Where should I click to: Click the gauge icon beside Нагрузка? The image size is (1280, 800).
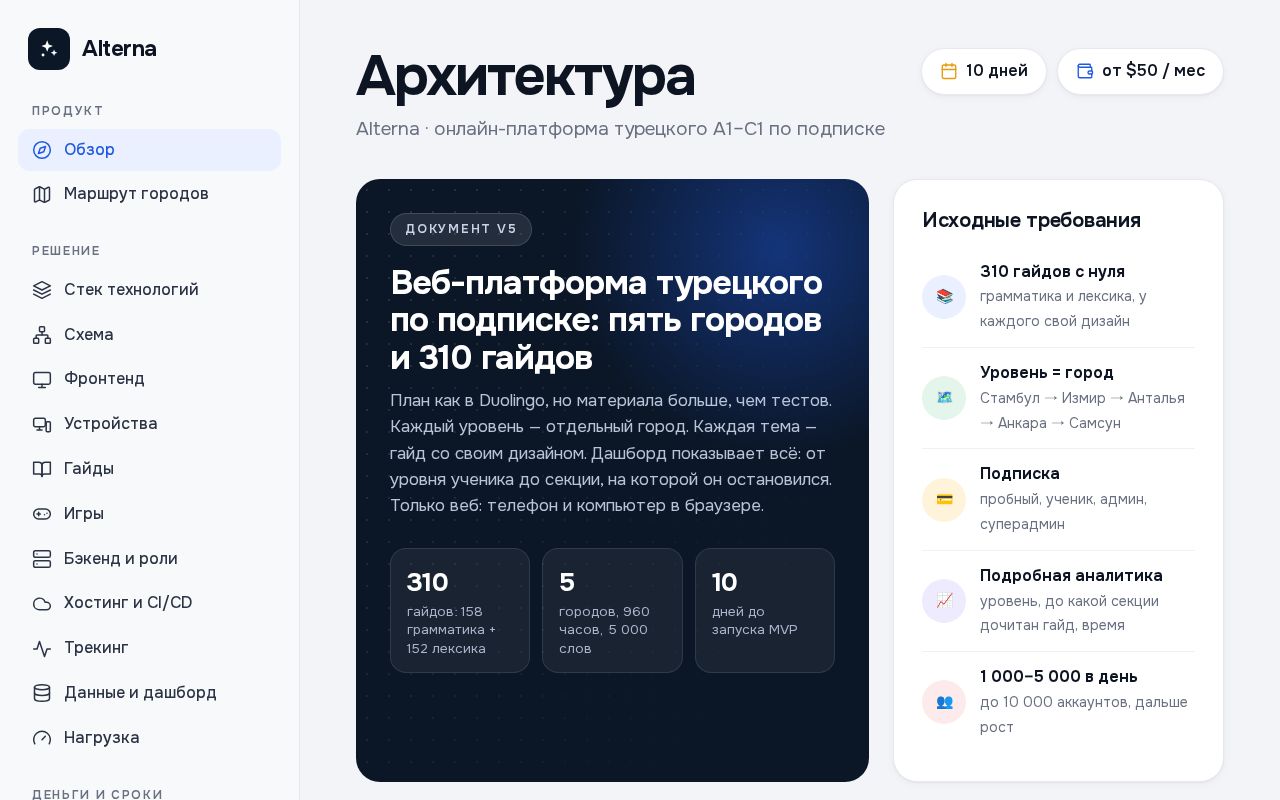click(42, 738)
